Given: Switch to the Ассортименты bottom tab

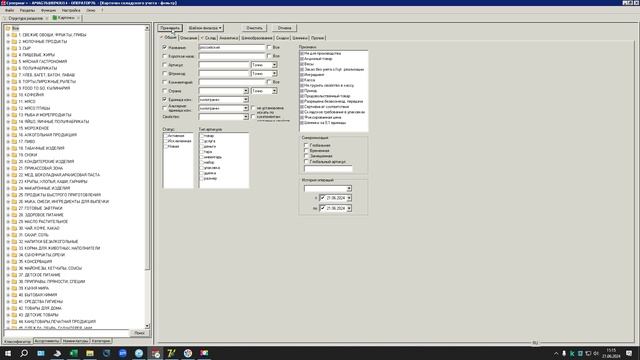Looking at the screenshot, I should pyautogui.click(x=47, y=341).
